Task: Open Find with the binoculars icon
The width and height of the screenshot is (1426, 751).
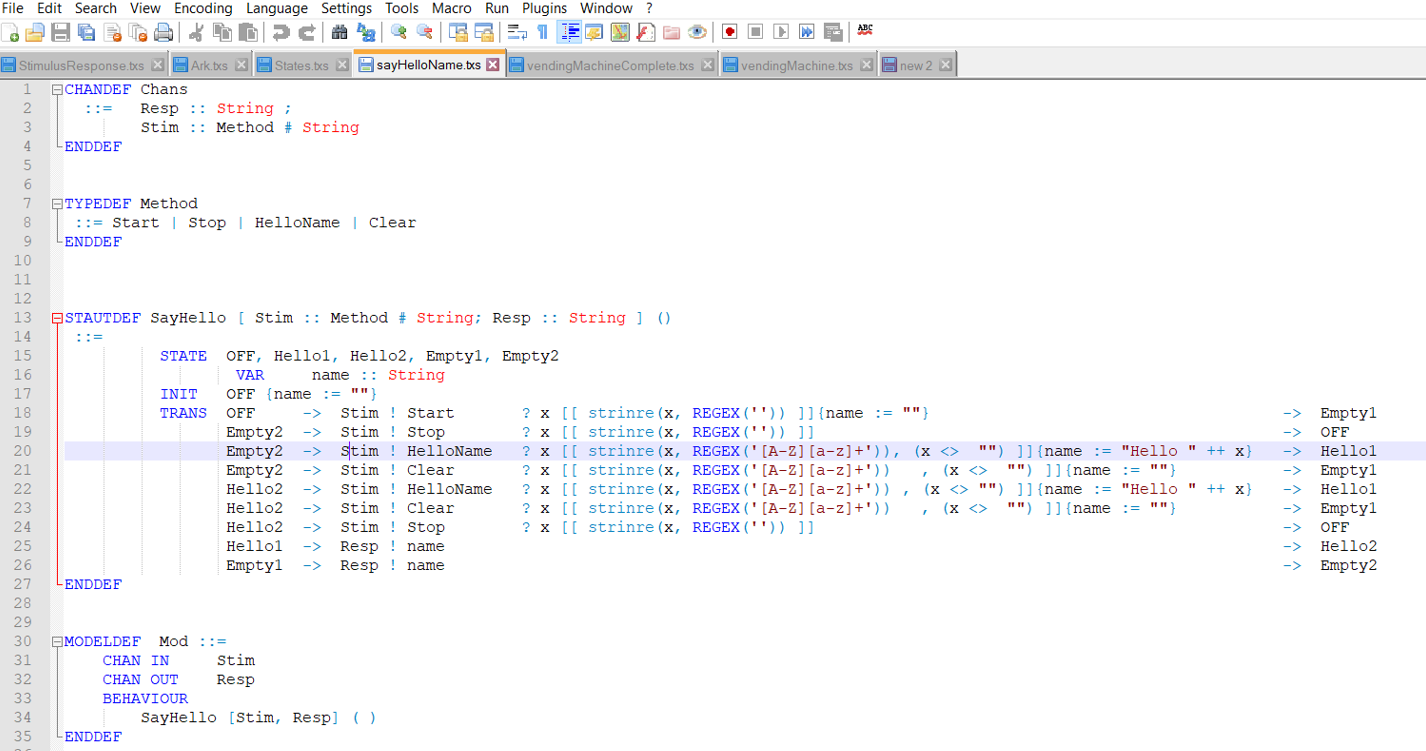Action: point(340,33)
